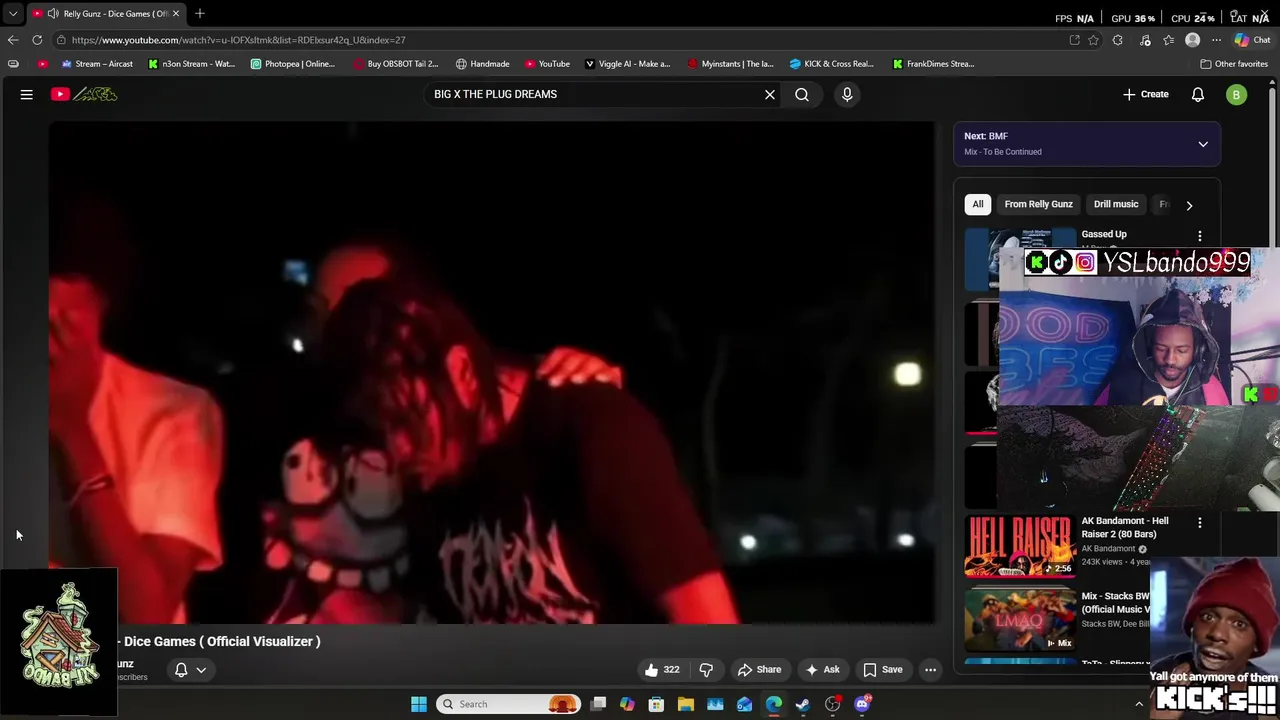Viewport: 1280px width, 720px height.
Task: Open options menu for Gassed Up video
Action: (x=1200, y=236)
